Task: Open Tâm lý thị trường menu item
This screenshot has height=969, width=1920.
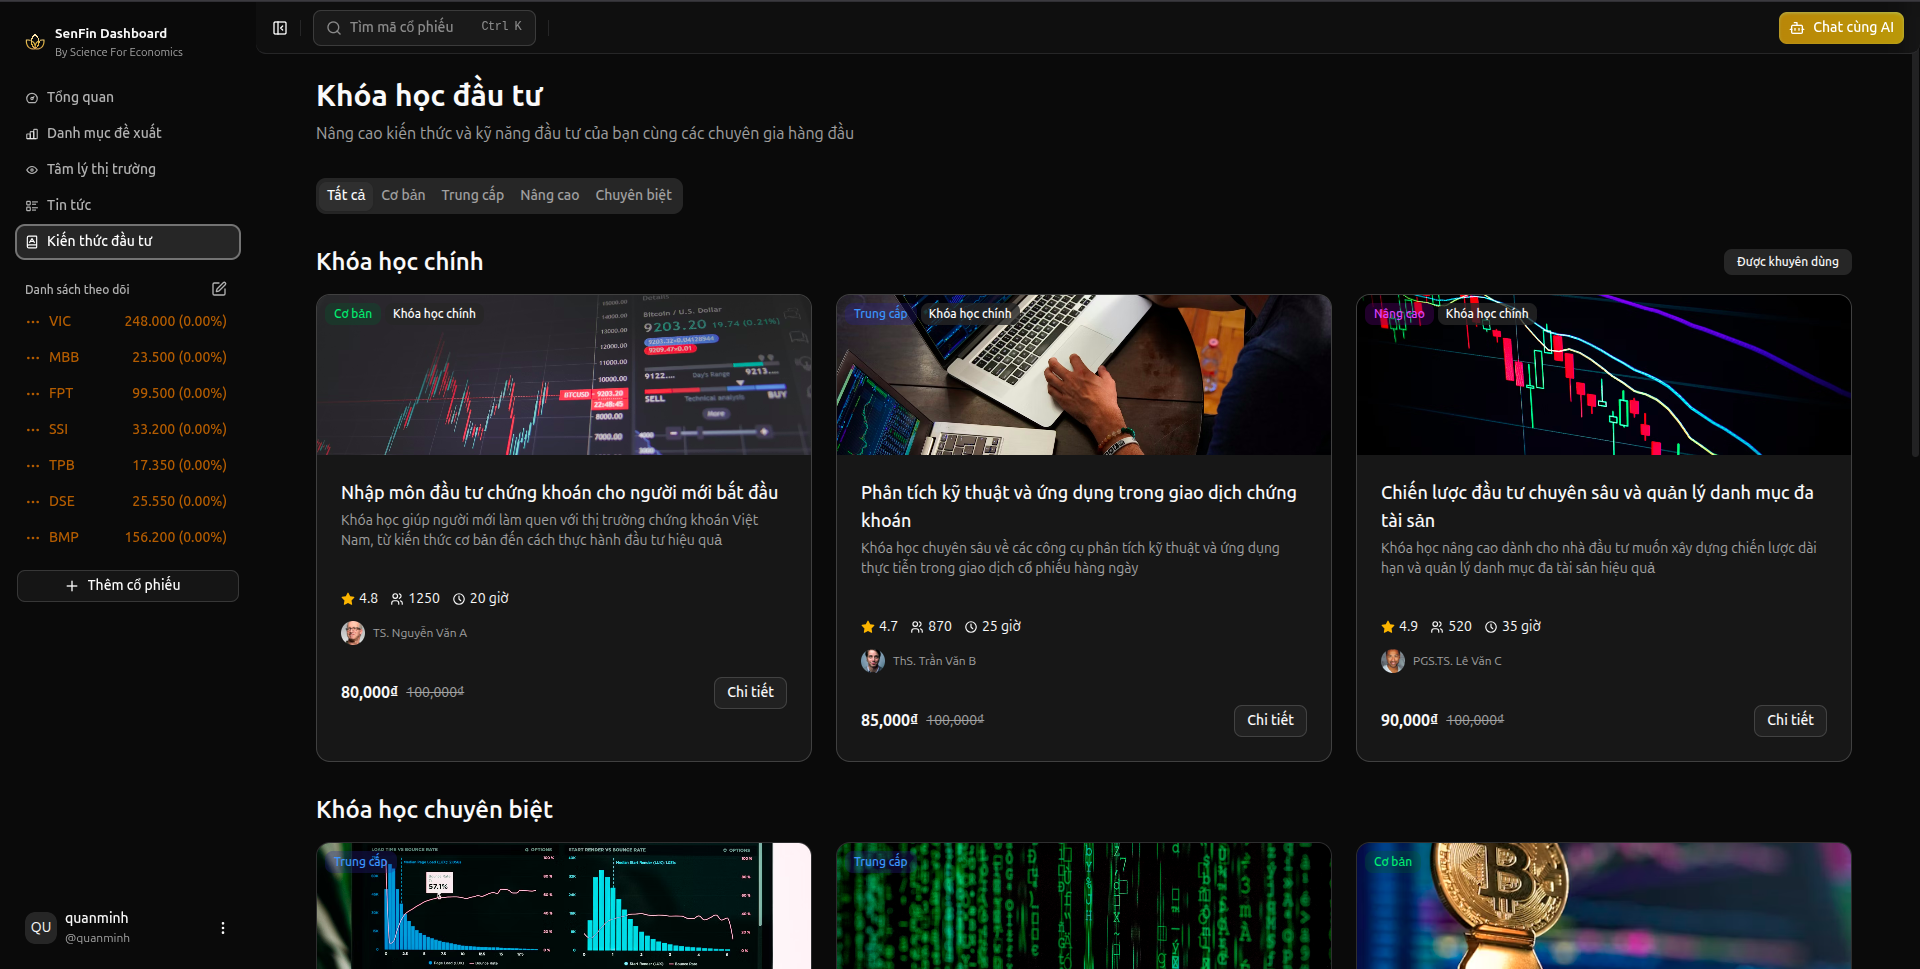Action: (x=101, y=169)
